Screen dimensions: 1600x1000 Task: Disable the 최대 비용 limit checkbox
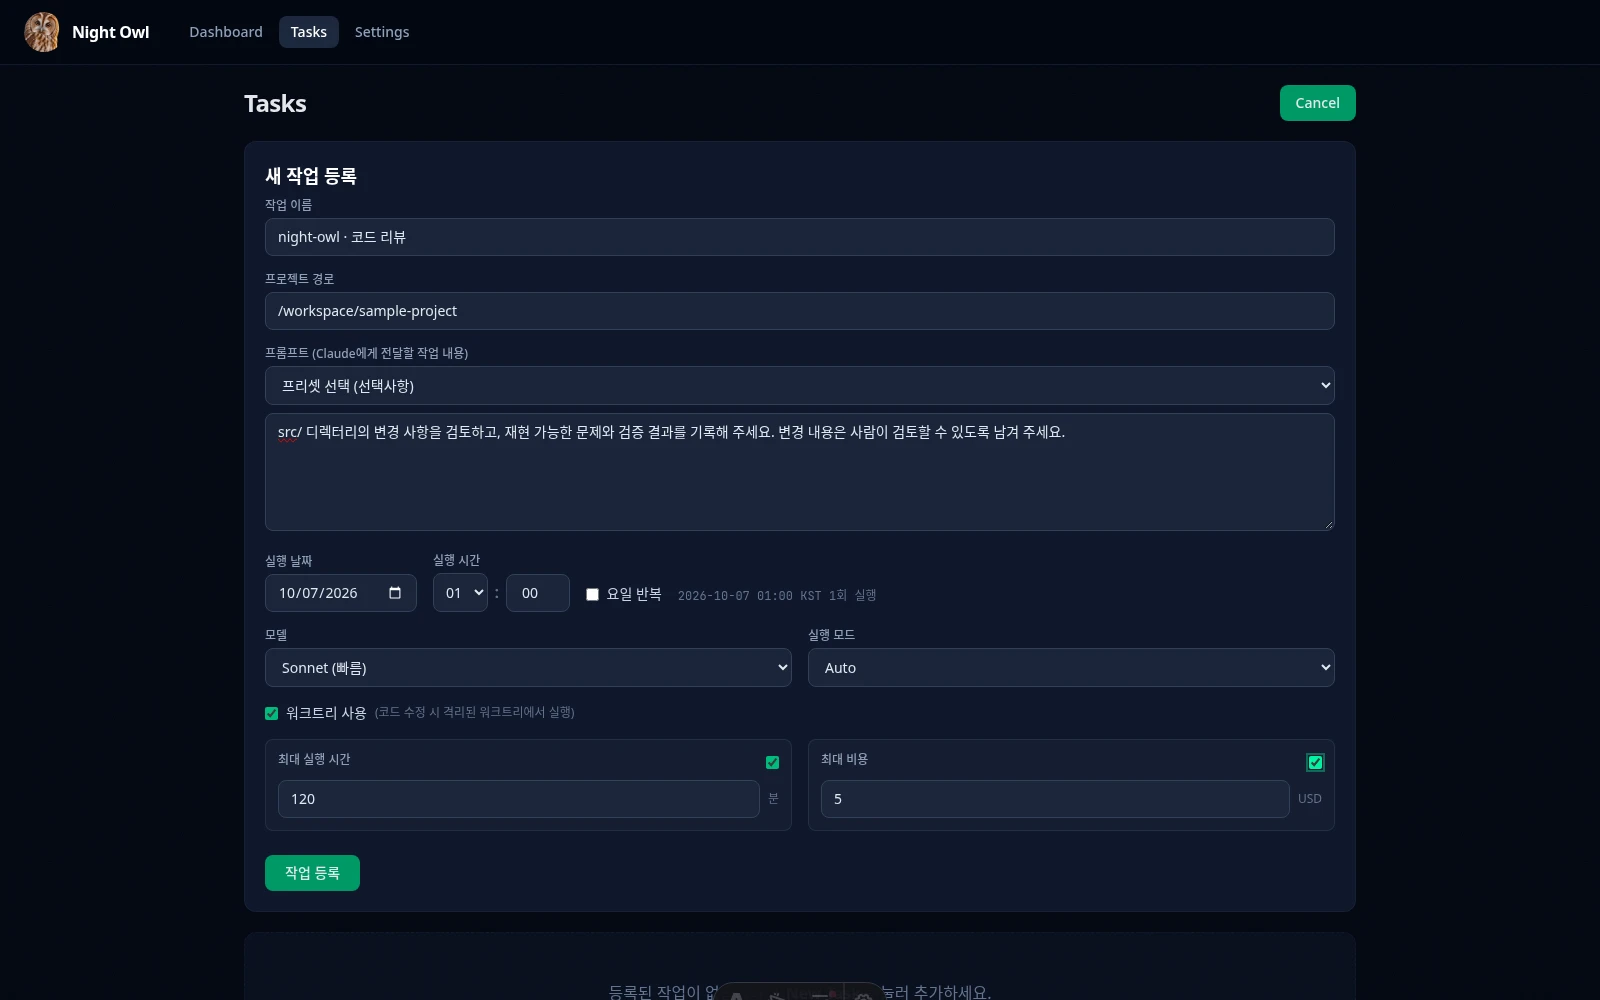[x=1315, y=762]
